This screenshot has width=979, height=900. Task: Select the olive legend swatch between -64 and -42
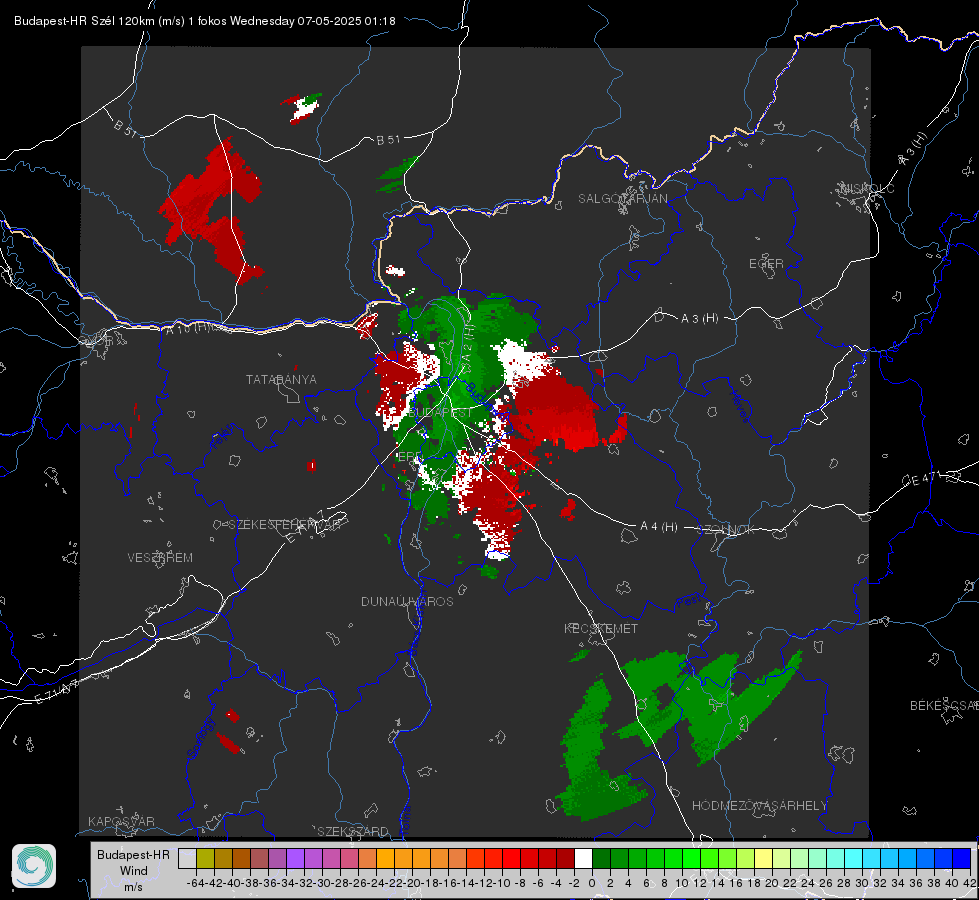[x=205, y=858]
